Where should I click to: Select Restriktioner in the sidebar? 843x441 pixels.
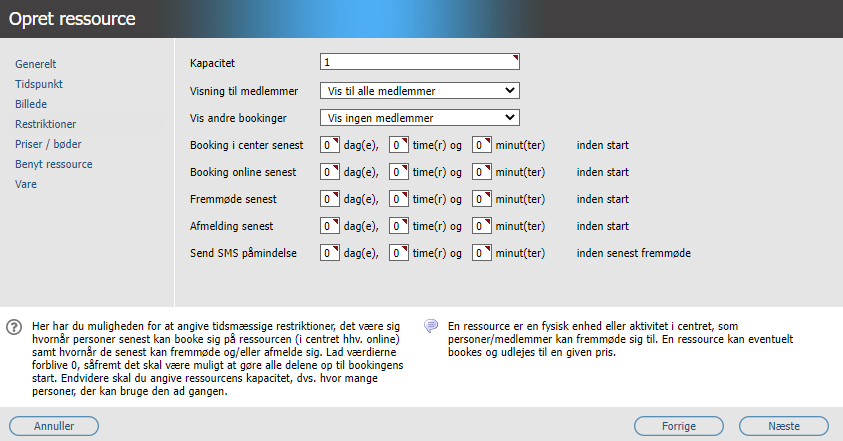pos(46,124)
